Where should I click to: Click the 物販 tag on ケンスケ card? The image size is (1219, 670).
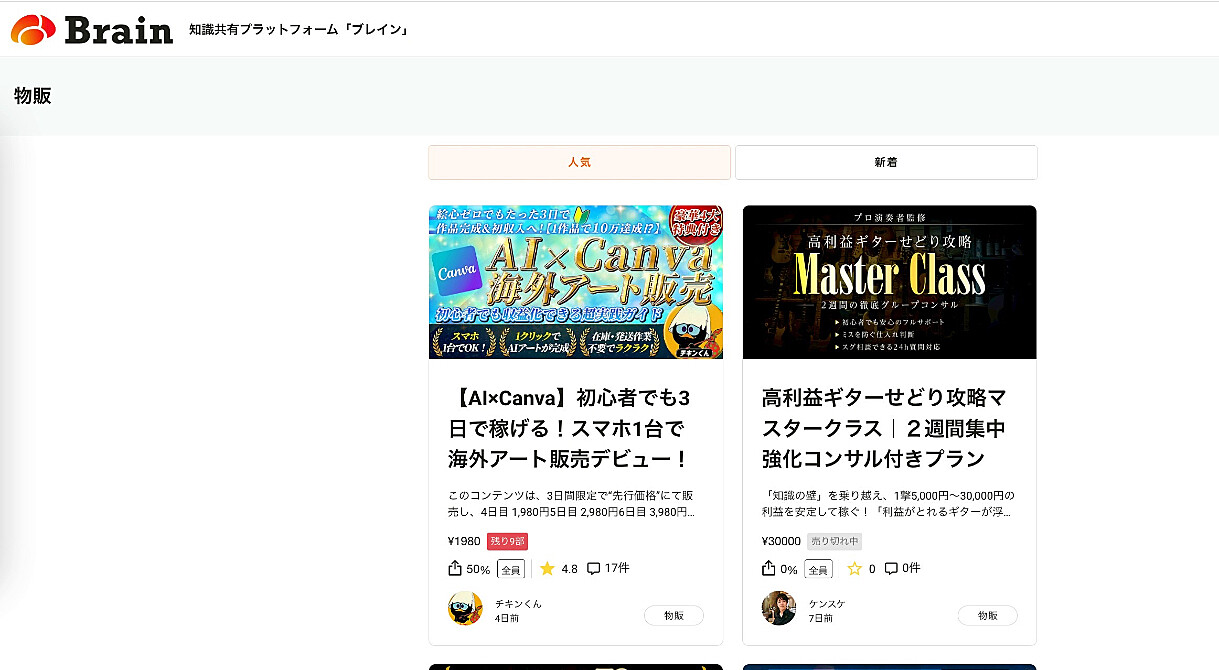988,616
